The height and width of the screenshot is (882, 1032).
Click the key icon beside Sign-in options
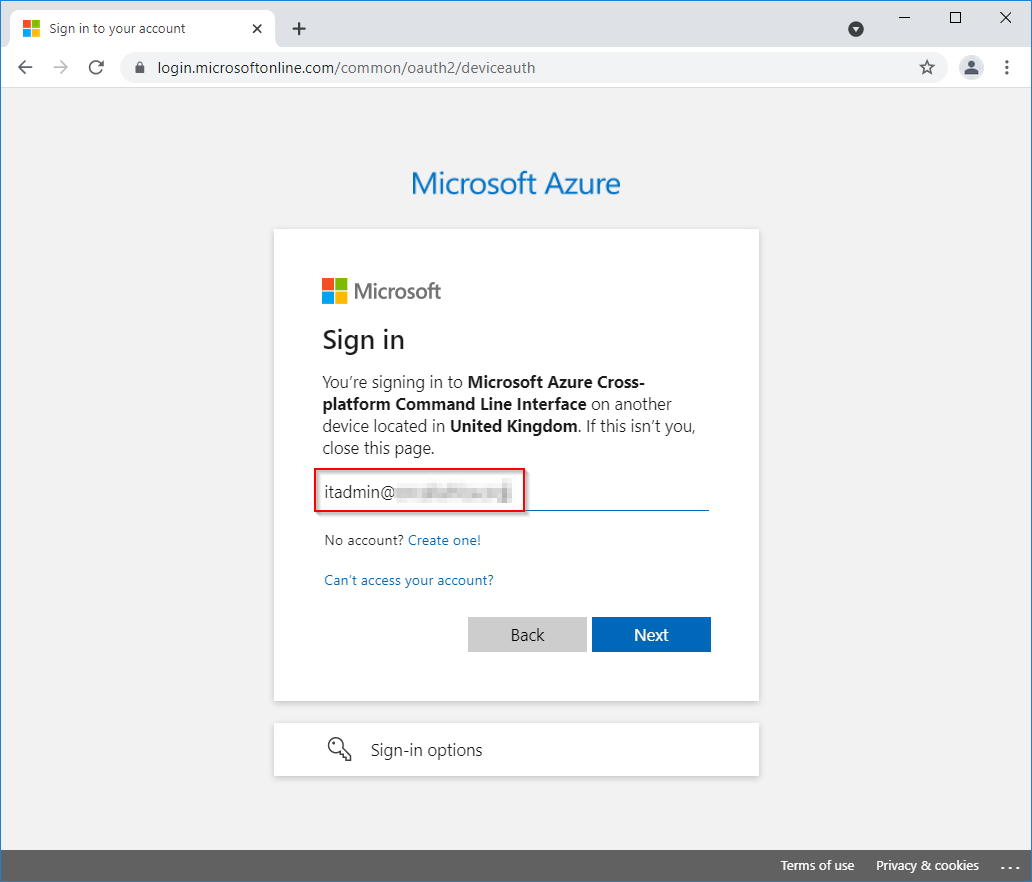(340, 749)
